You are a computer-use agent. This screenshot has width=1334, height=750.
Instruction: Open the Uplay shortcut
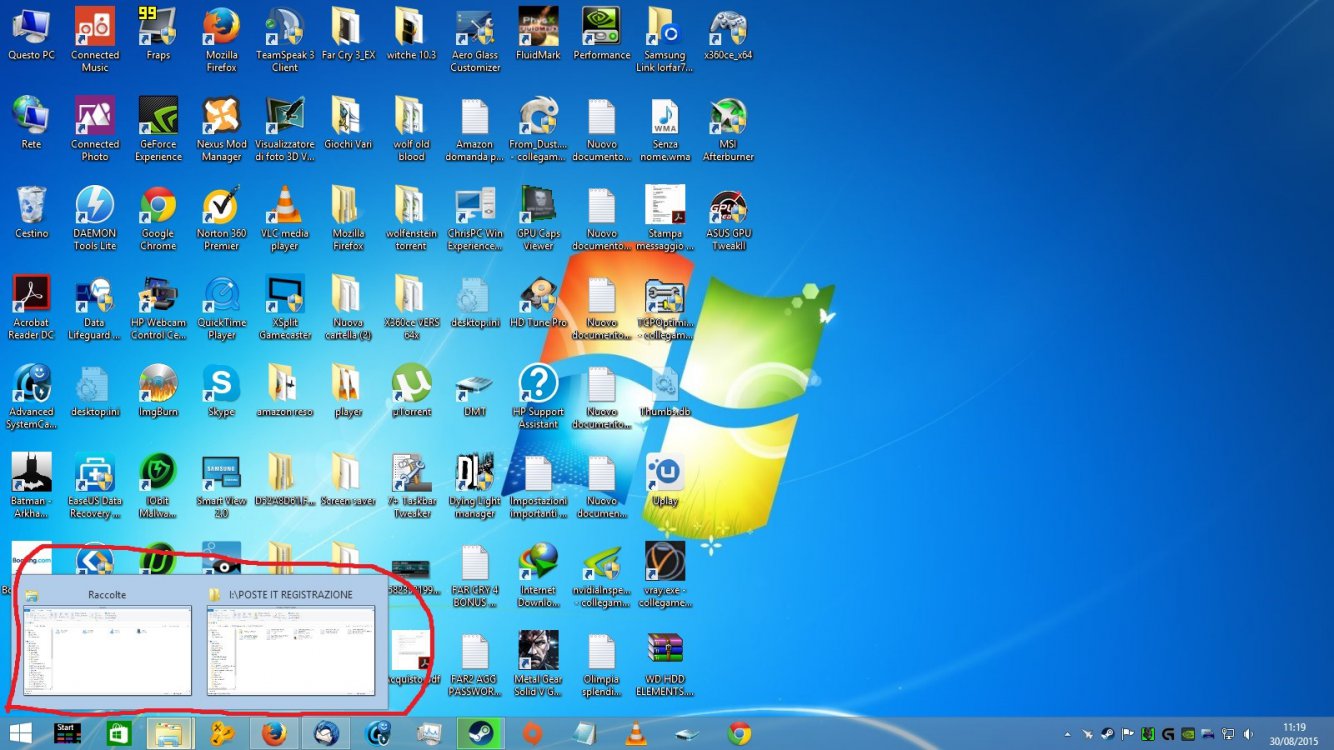click(x=665, y=479)
